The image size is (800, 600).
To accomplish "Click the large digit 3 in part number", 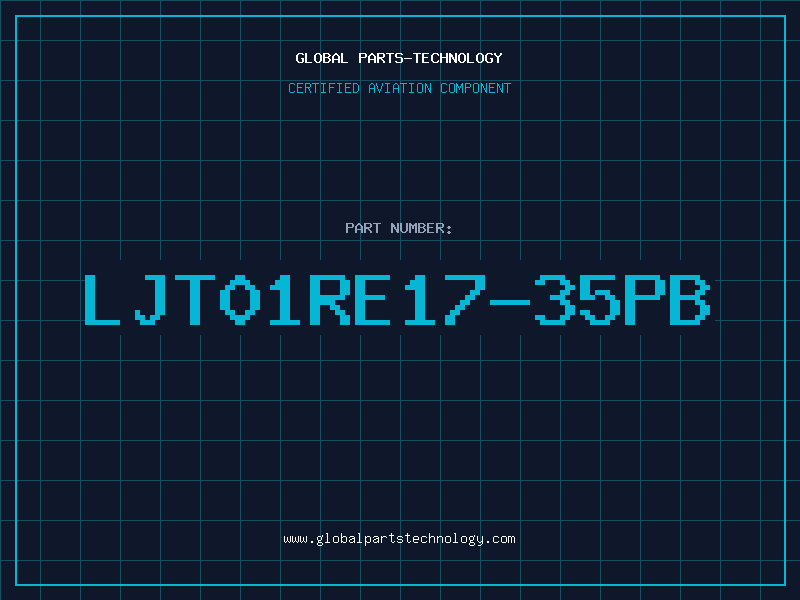I will [x=555, y=299].
